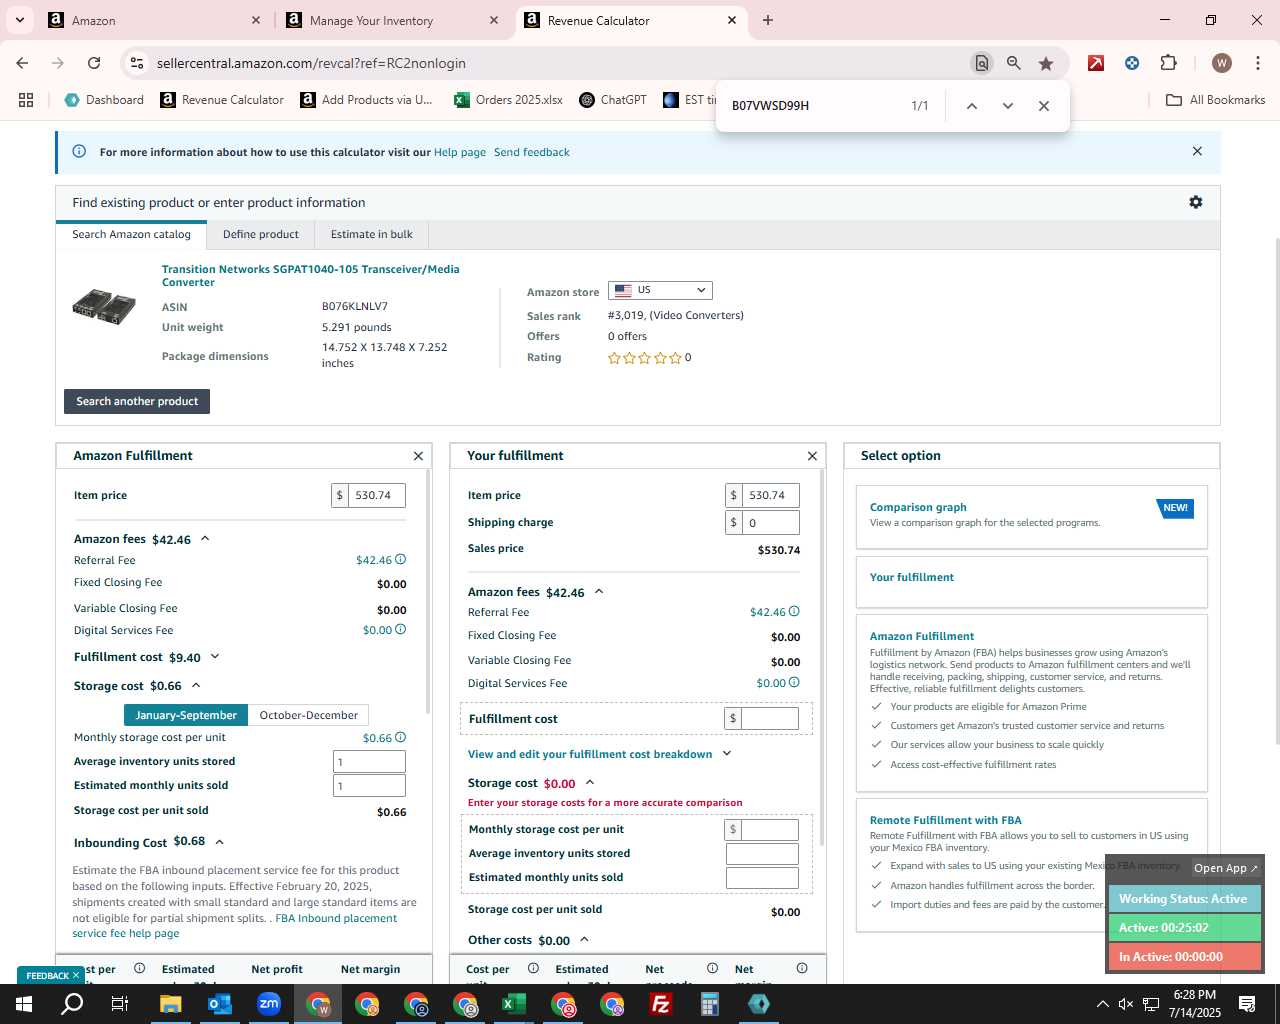The width and height of the screenshot is (1280, 1024).
Task: Click the Open App button
Action: coord(1225,868)
